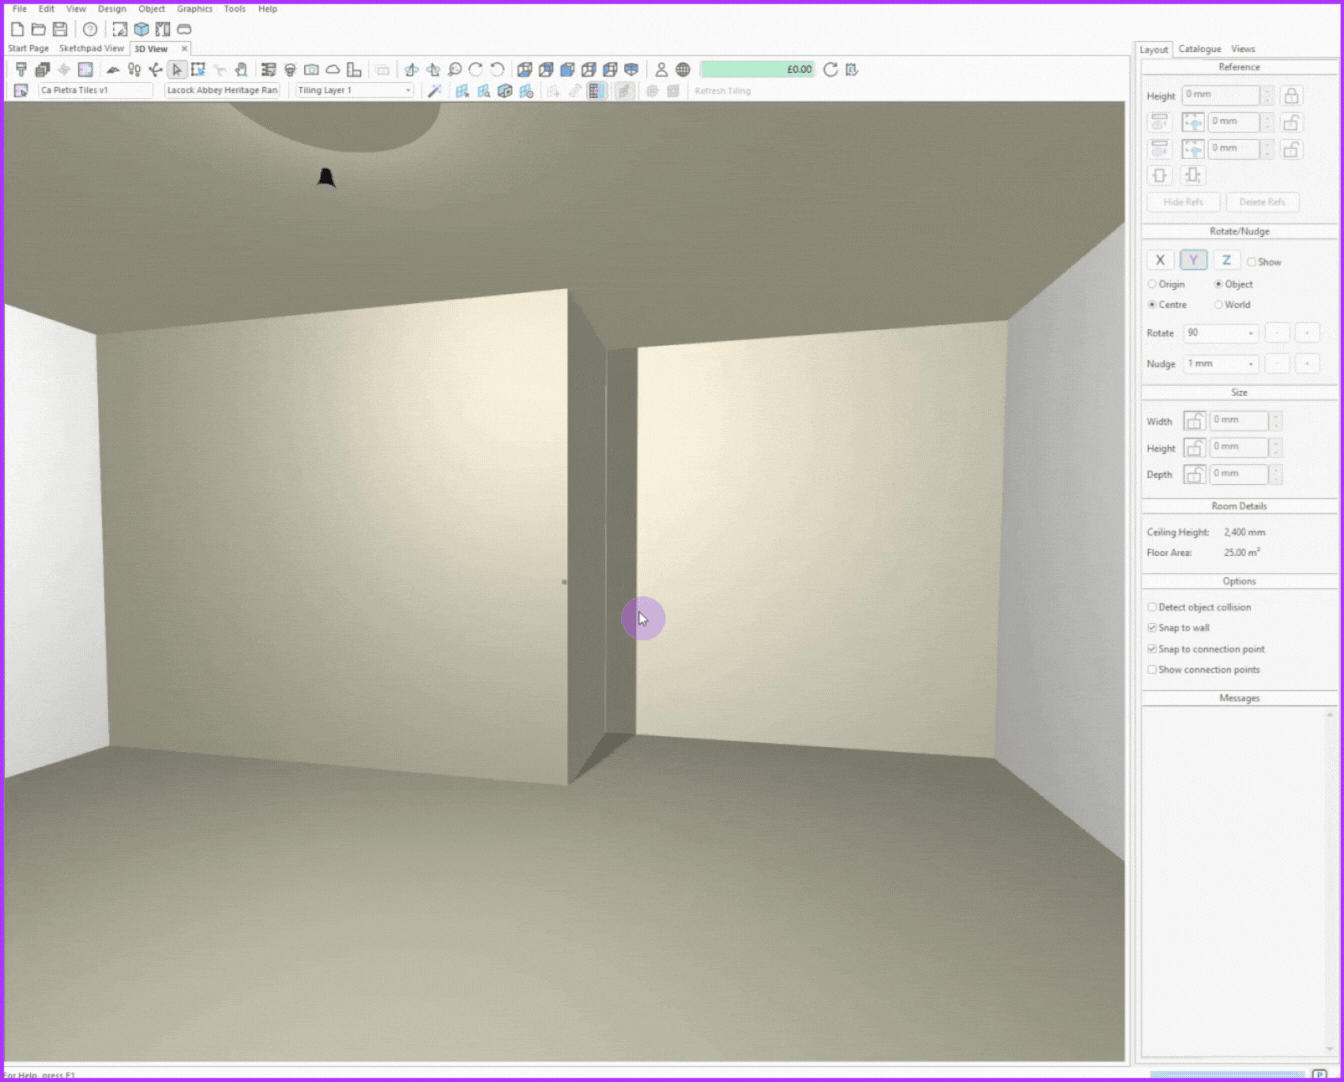
Task: Uncheck Snap to wall option
Action: pyautogui.click(x=1152, y=628)
